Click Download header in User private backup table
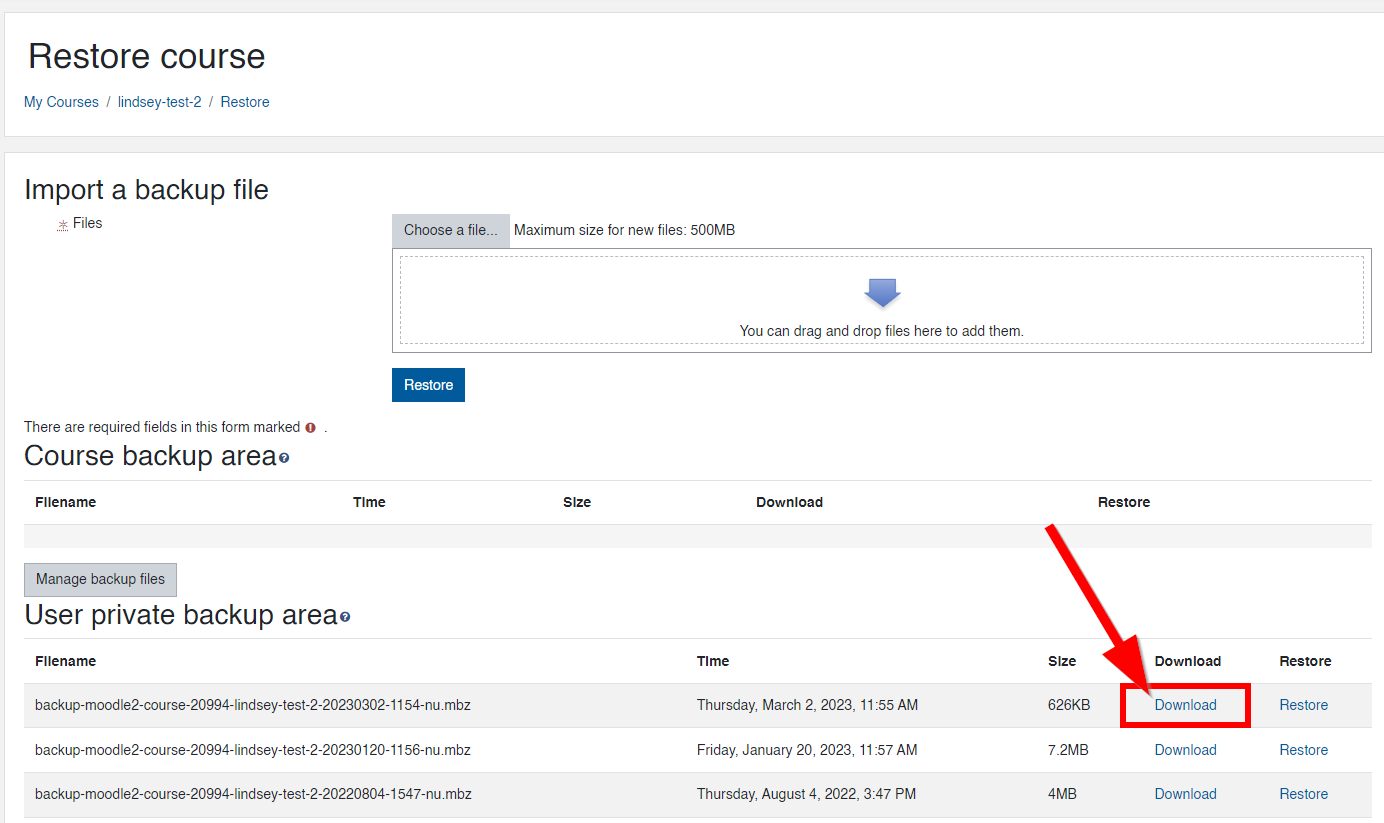The image size is (1384, 823). click(x=1188, y=661)
